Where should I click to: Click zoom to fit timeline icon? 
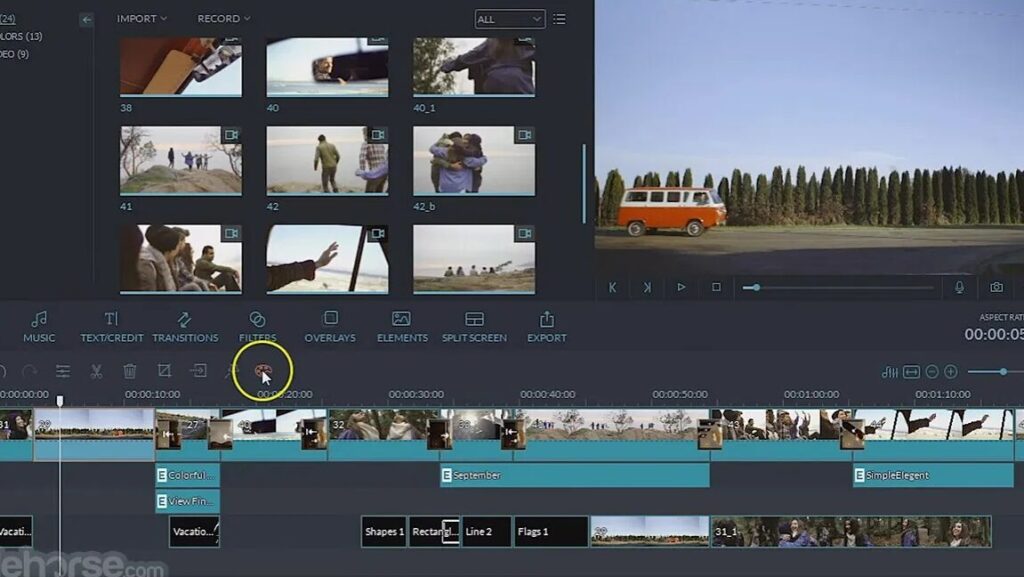(x=911, y=372)
